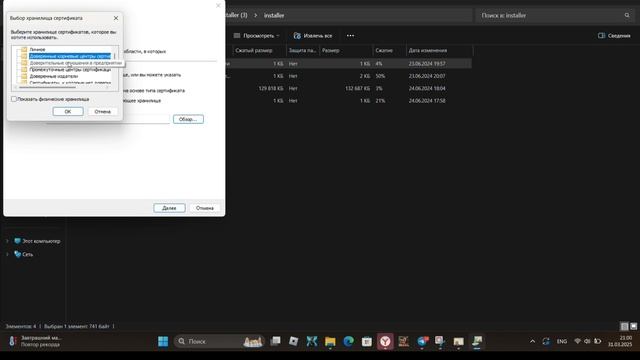Image resolution: width=640 pixels, height=360 pixels.
Task: Select the file row dated 24.06.2024 17:58
Action: tap(349, 100)
